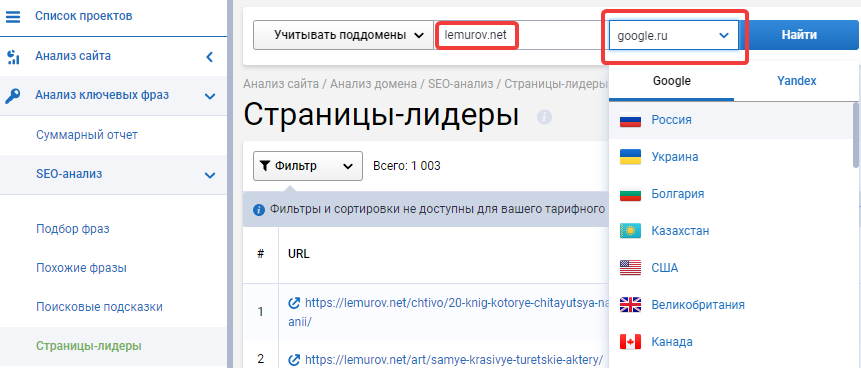Toggle the SEO-анализ section chevron
Image resolution: width=861 pixels, height=369 pixels.
click(x=209, y=175)
